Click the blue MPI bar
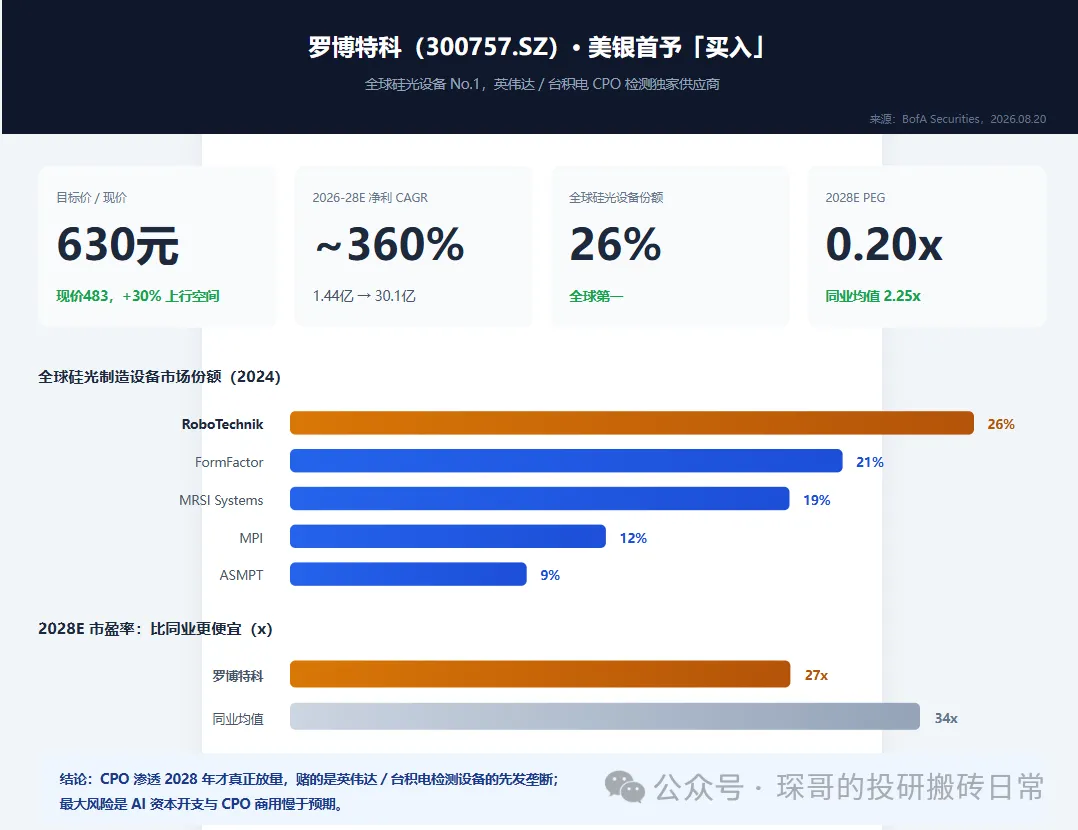This screenshot has height=830, width=1078. point(448,536)
